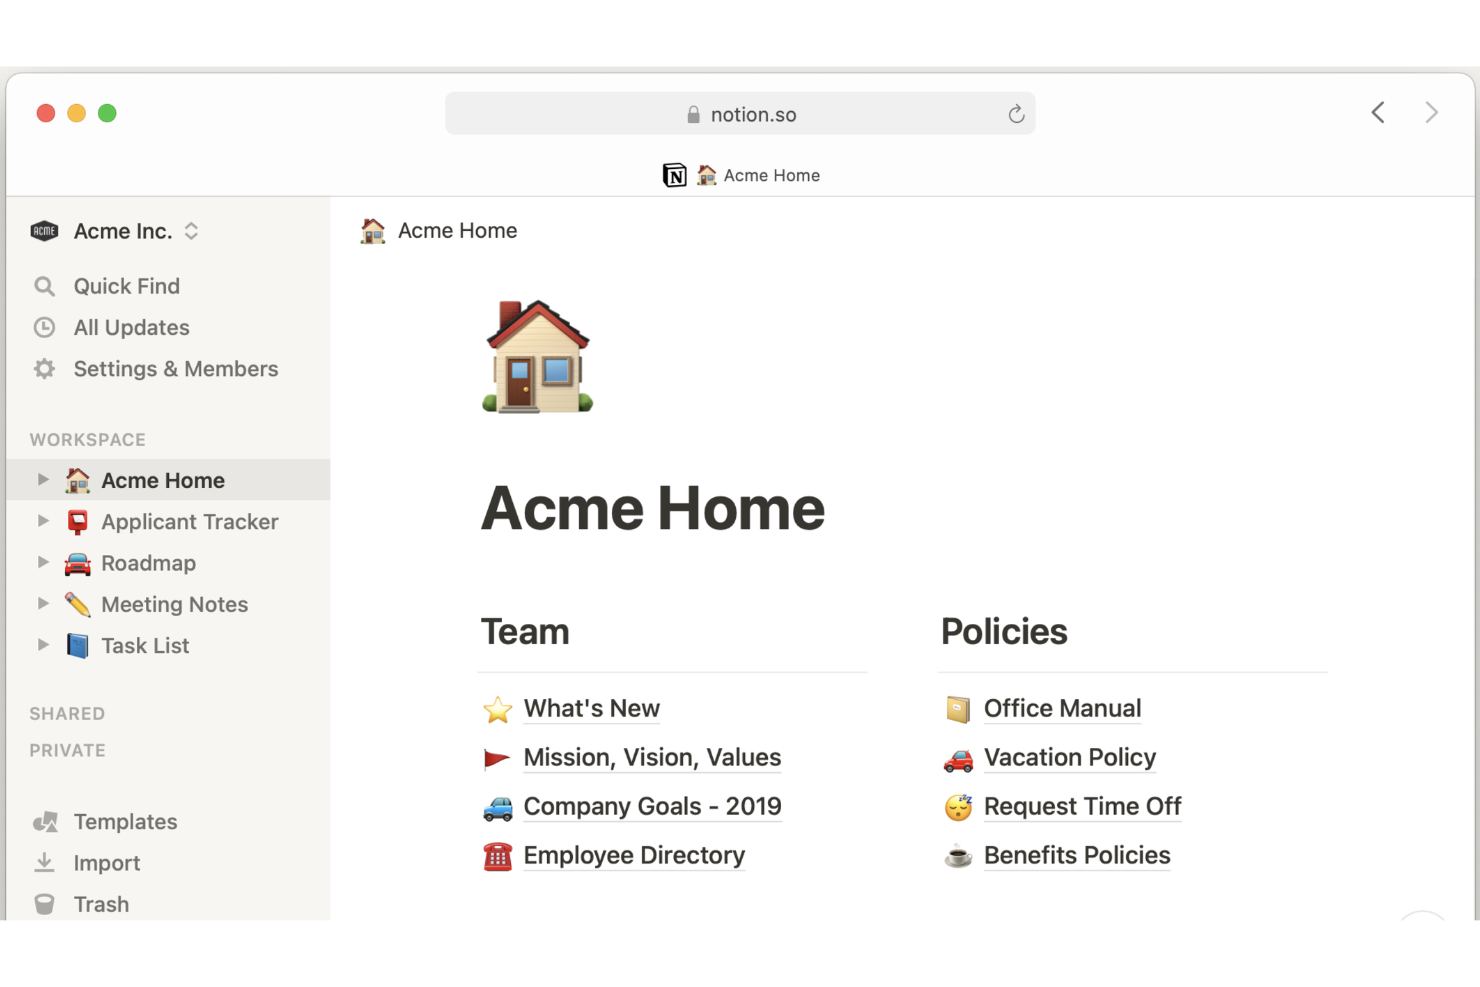Click the Acme Inc. workspace logo
The width and height of the screenshot is (1480, 987).
pyautogui.click(x=44, y=231)
